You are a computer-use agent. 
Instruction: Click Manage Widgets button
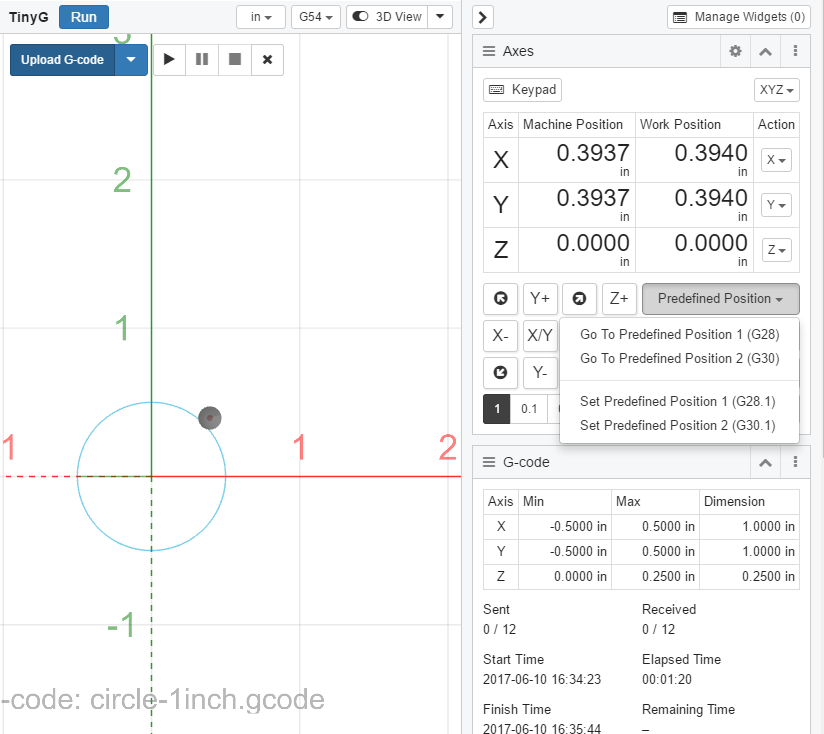click(738, 17)
